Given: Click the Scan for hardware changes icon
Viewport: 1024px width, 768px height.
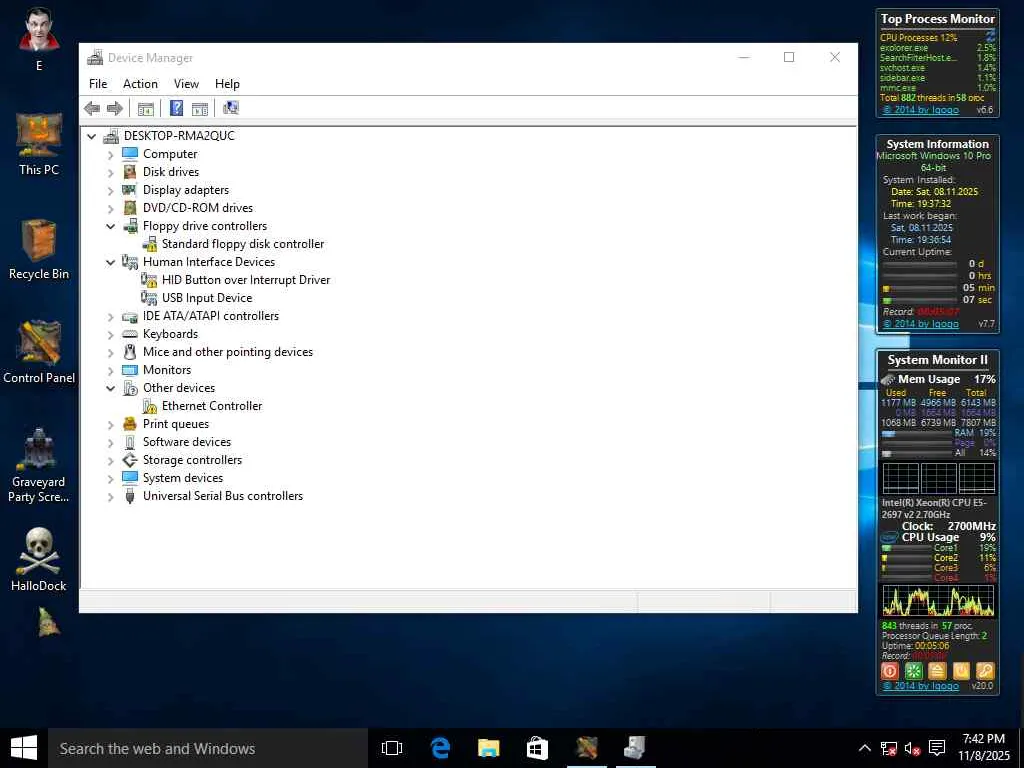Looking at the screenshot, I should [x=231, y=108].
